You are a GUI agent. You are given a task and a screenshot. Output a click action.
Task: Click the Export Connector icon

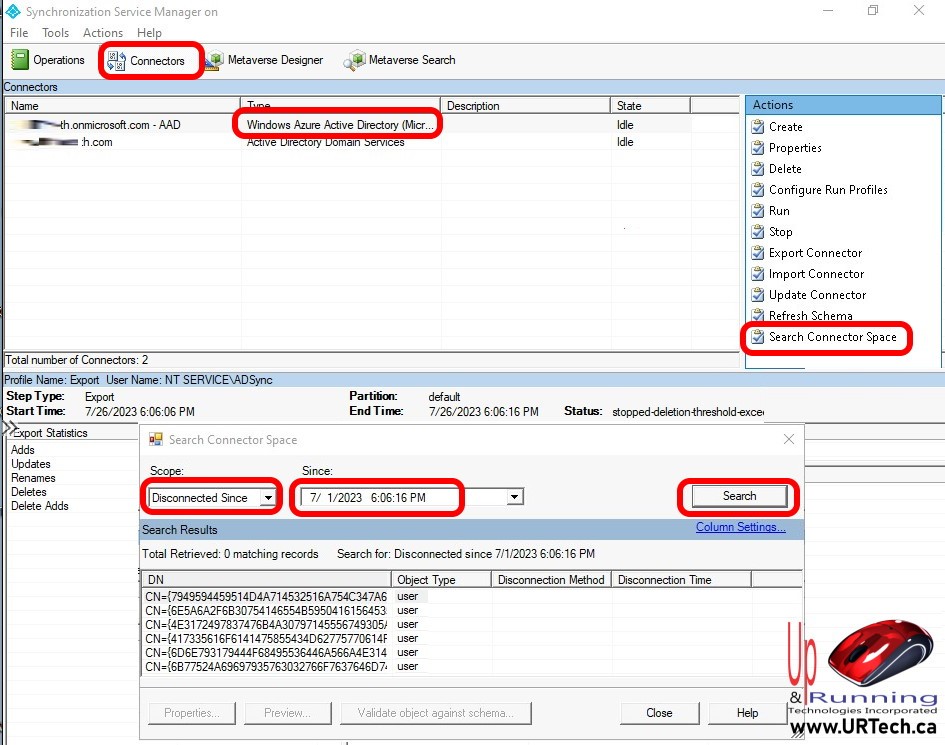(758, 253)
